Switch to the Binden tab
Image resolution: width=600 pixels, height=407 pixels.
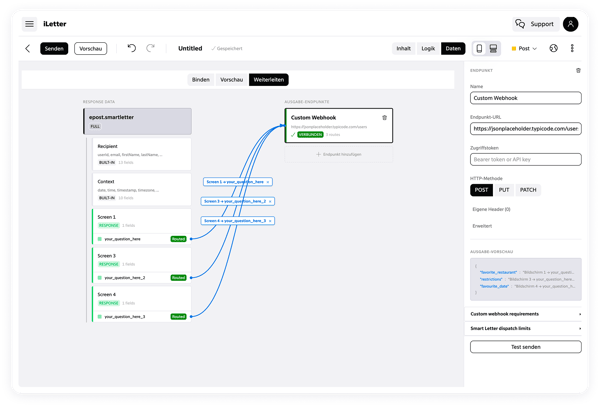(201, 80)
